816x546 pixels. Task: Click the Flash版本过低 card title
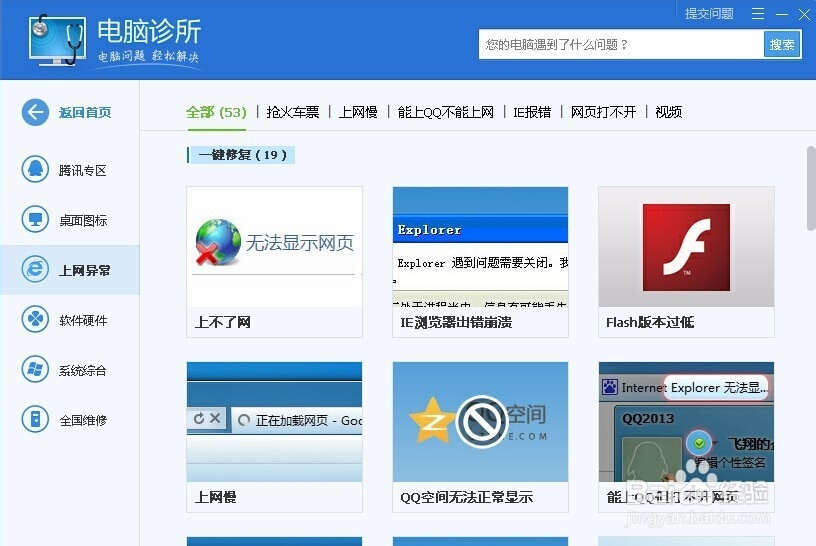pyautogui.click(x=650, y=322)
